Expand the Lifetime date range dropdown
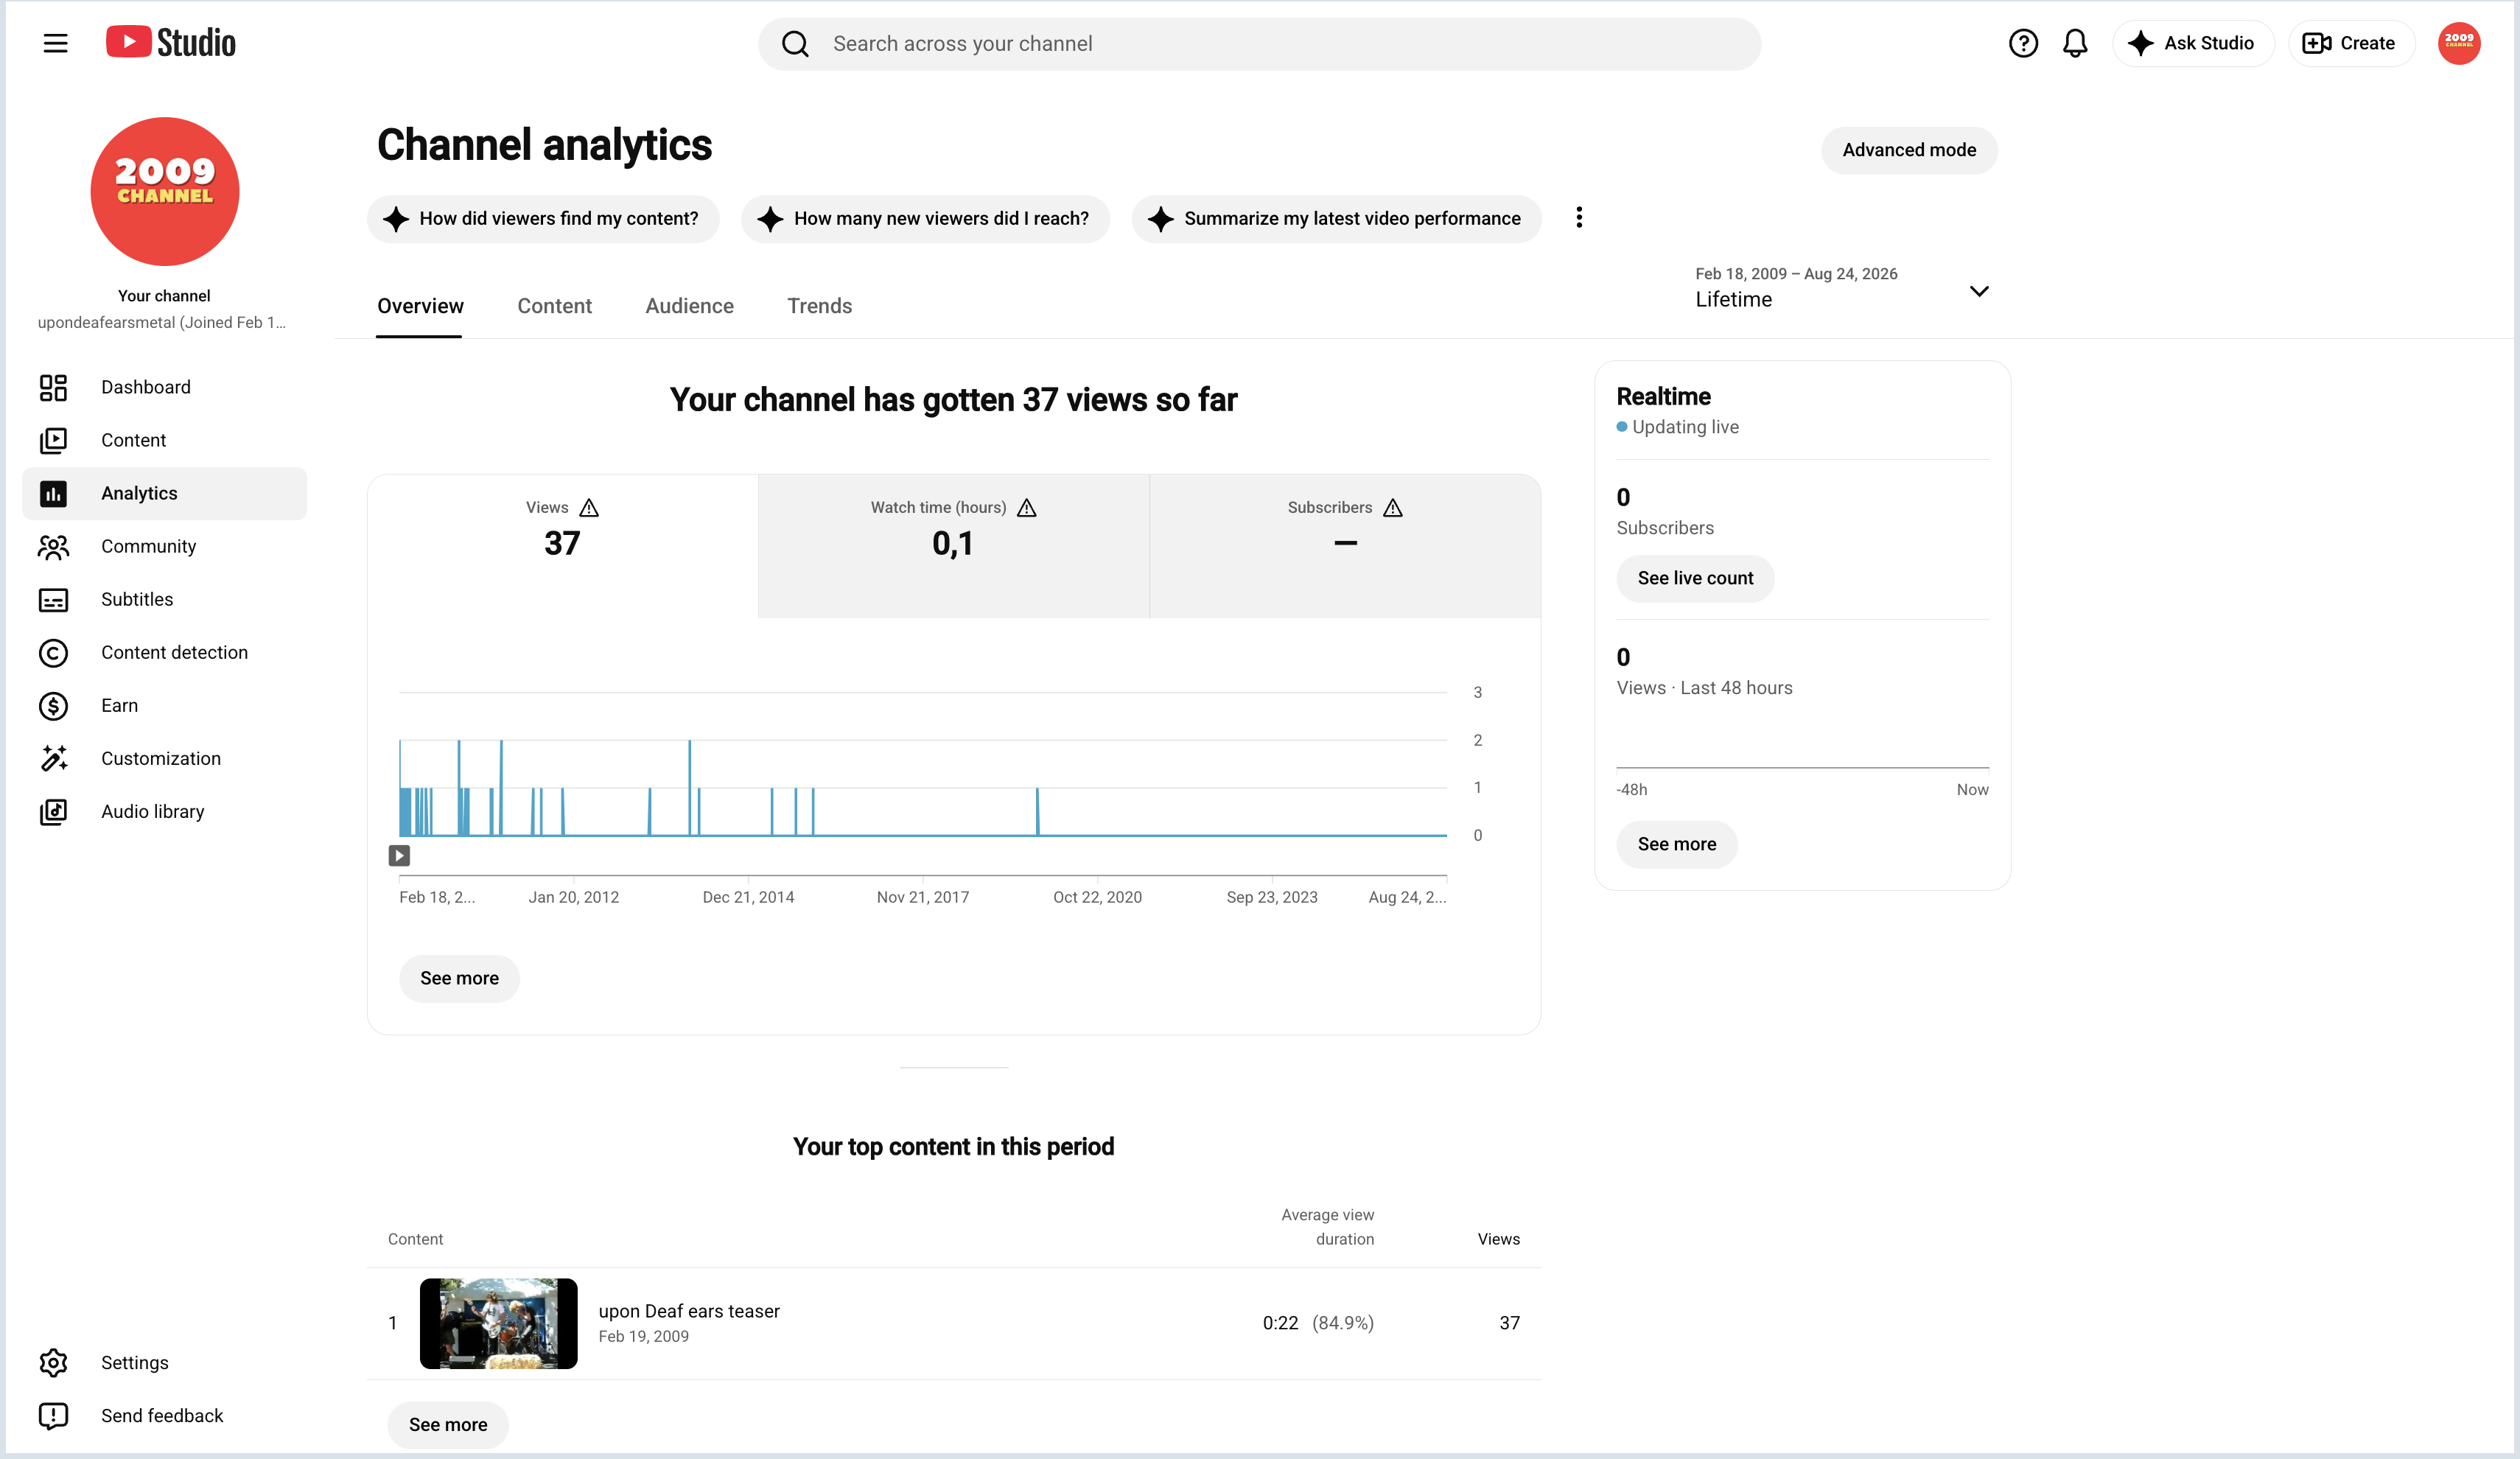Viewport: 2520px width, 1459px height. pyautogui.click(x=1842, y=288)
